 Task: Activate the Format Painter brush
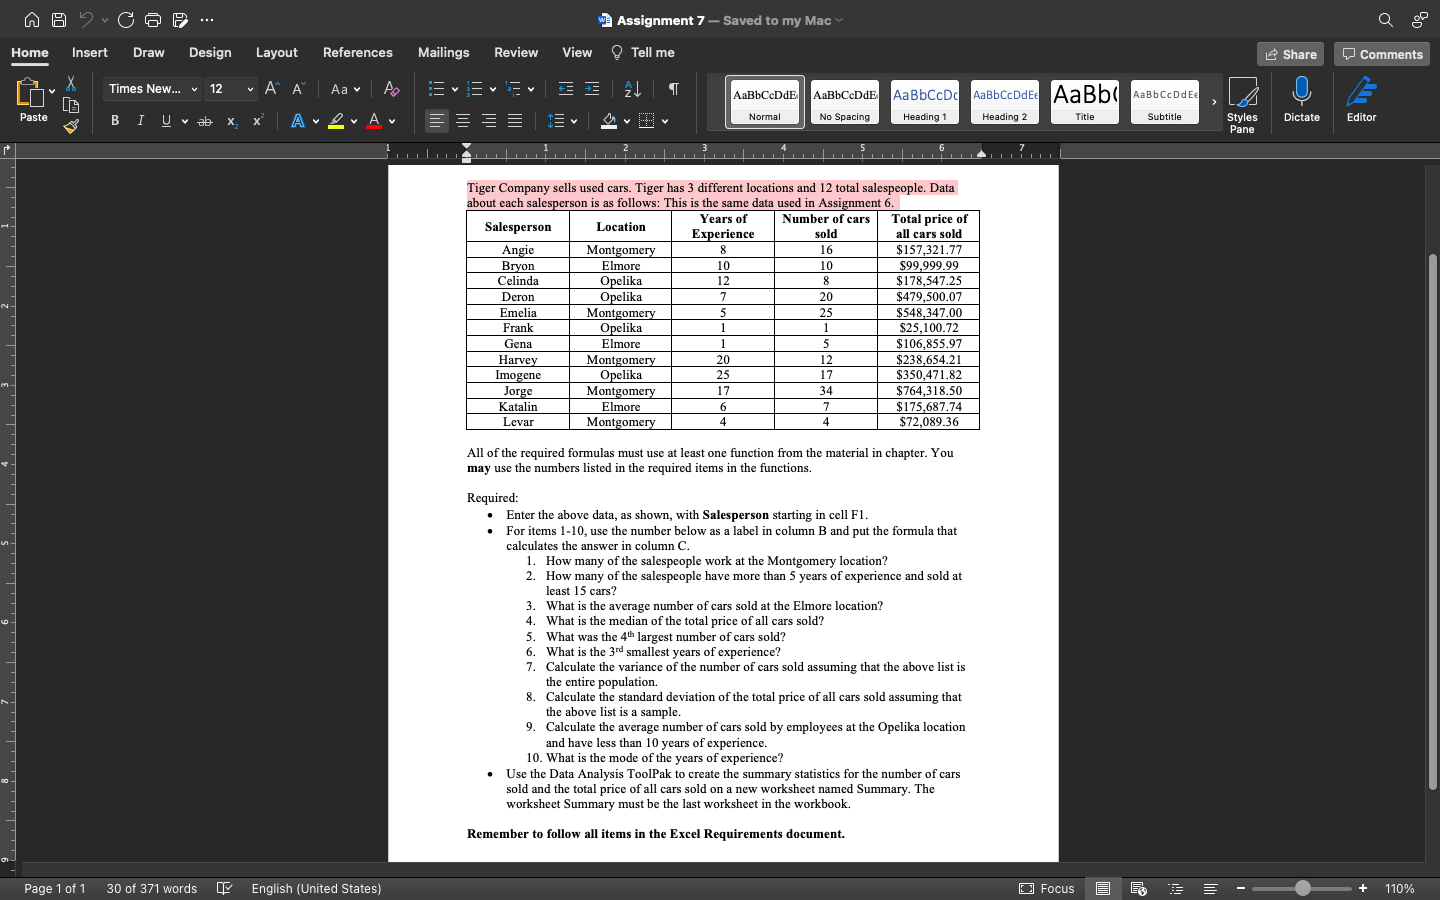click(70, 126)
